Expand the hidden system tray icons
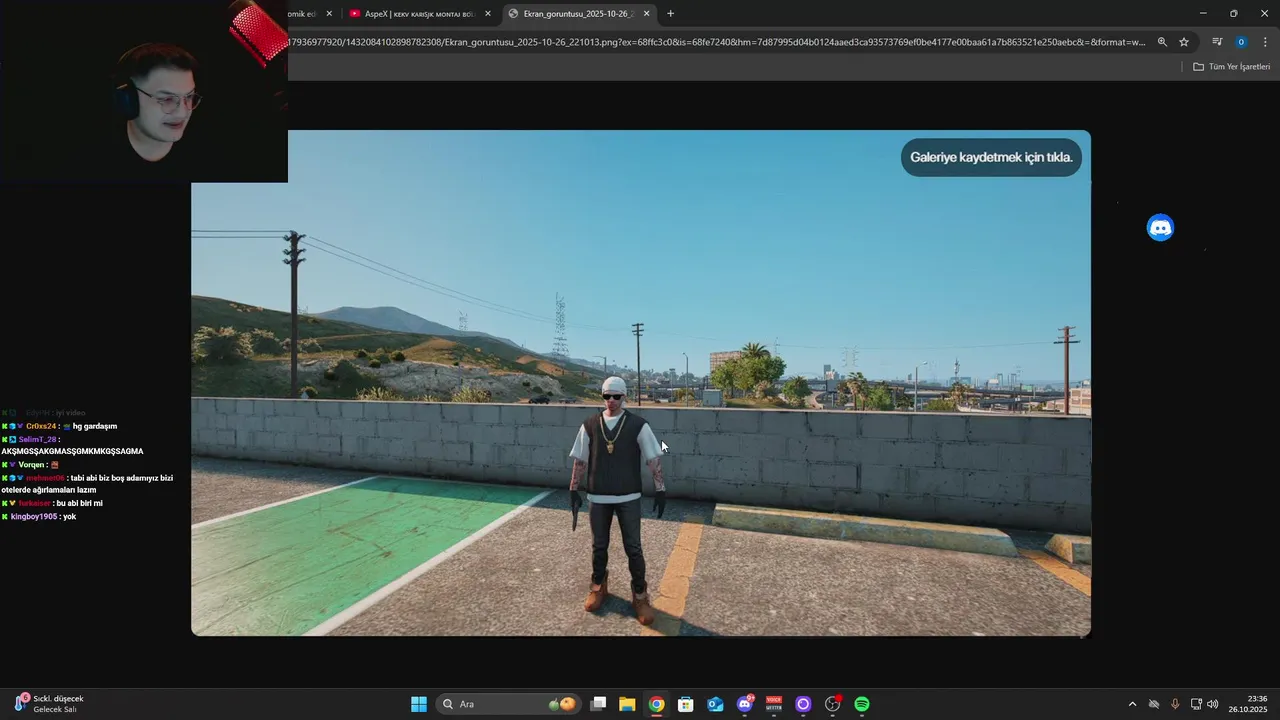Screen dimensions: 1280x720 click(1132, 704)
